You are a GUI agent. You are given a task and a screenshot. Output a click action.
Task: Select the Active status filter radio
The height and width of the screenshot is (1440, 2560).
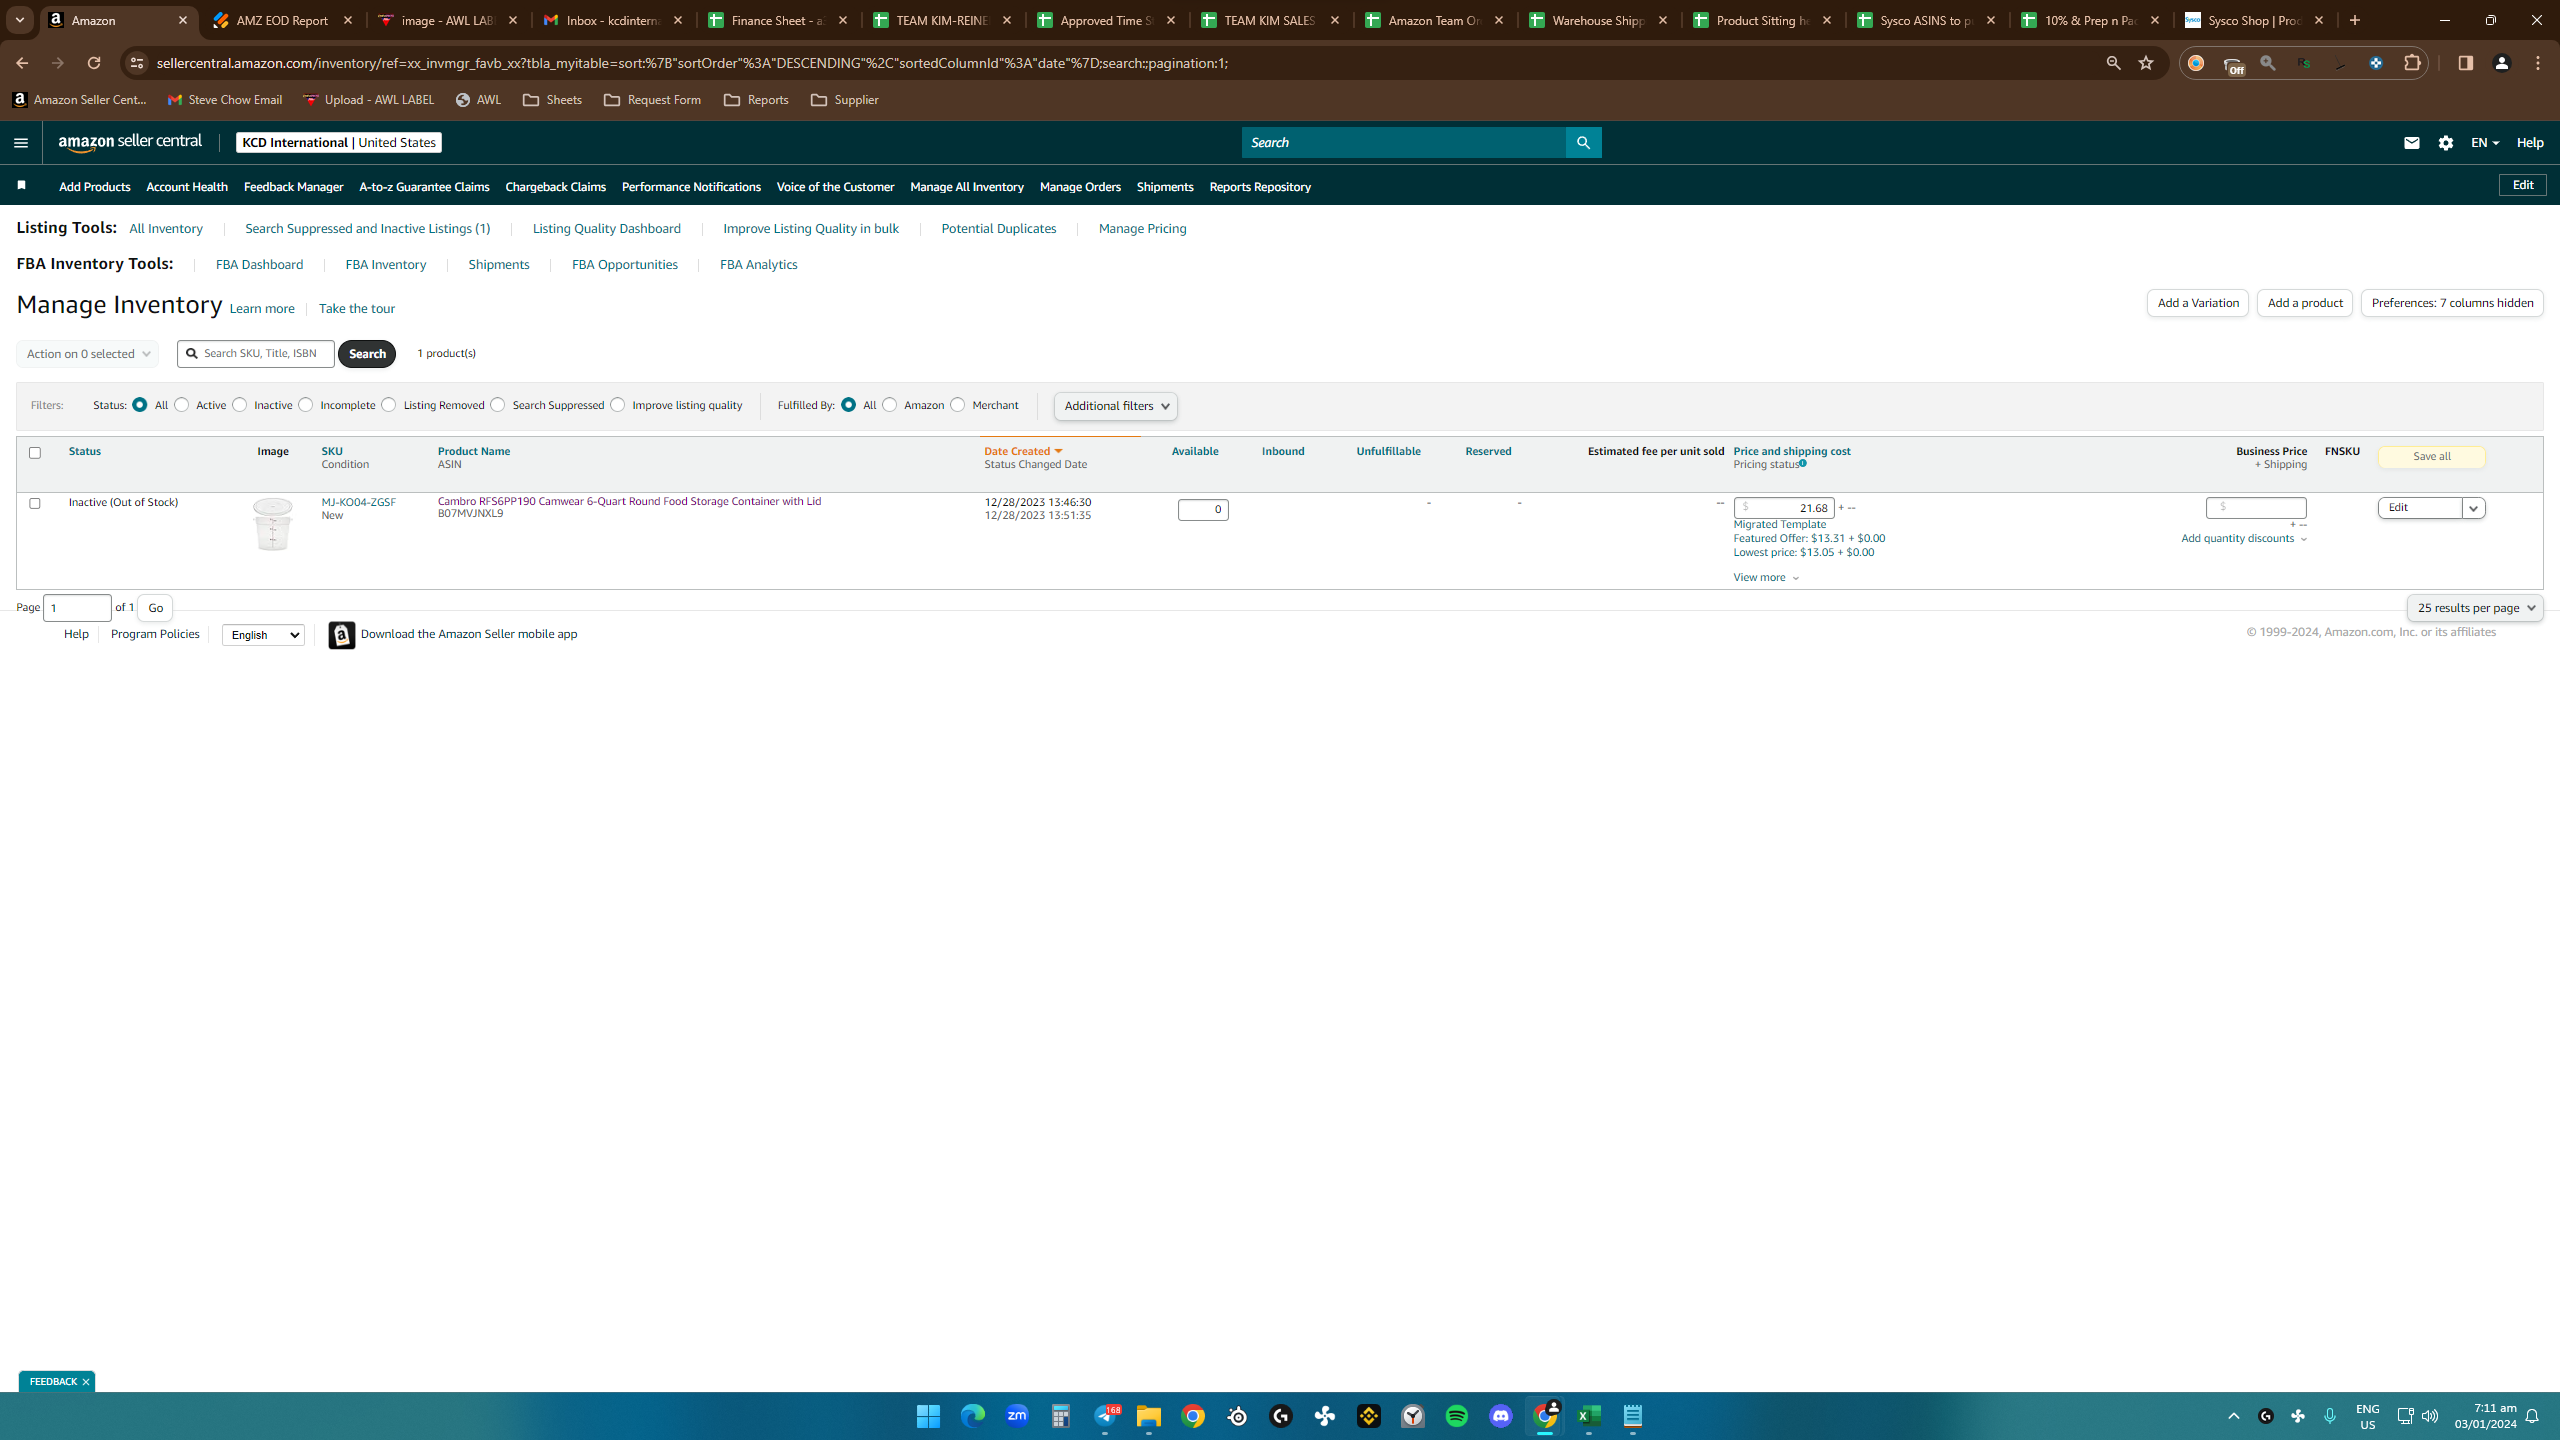182,405
